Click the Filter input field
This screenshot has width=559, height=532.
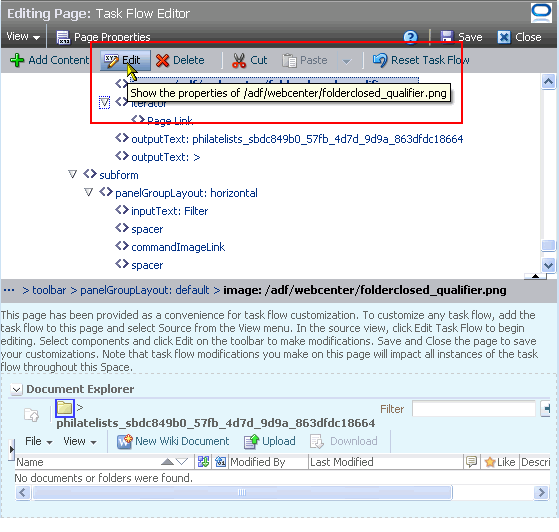coord(474,409)
